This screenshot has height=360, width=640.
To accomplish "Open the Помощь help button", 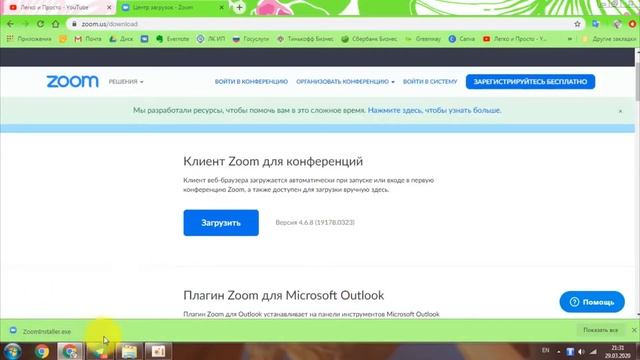I will click(592, 302).
